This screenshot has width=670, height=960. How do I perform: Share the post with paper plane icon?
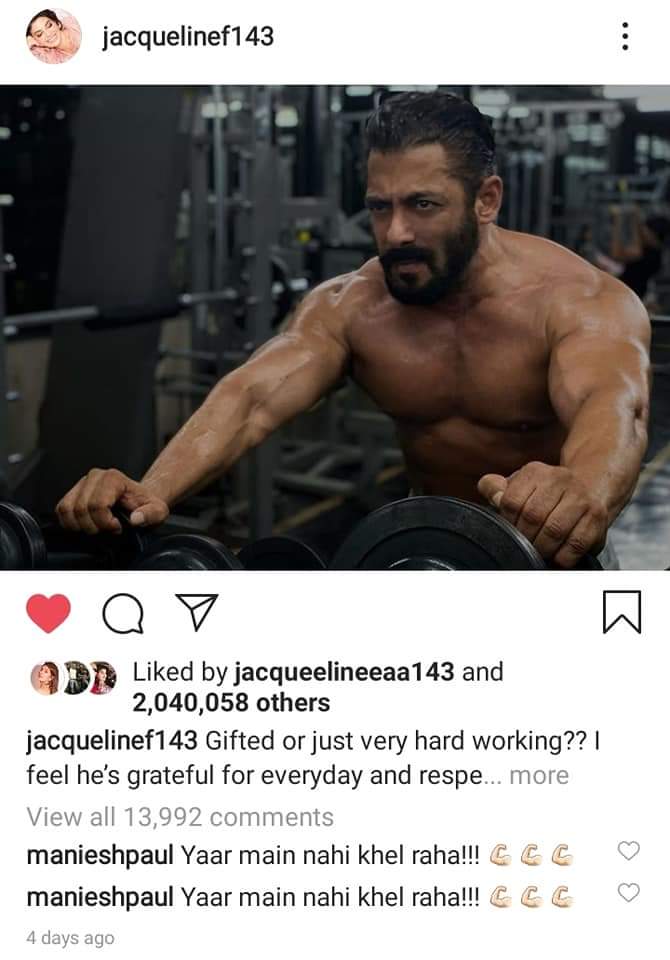[197, 612]
